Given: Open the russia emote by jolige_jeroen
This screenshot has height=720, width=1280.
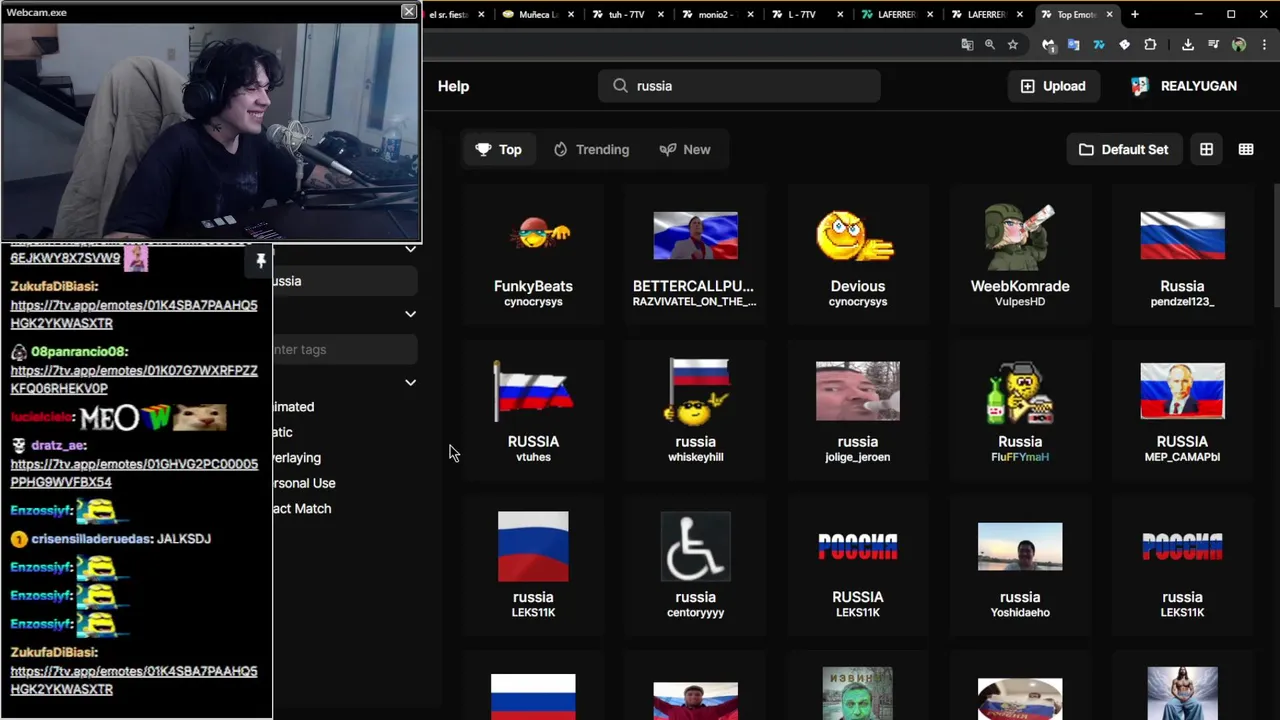Looking at the screenshot, I should (x=857, y=412).
